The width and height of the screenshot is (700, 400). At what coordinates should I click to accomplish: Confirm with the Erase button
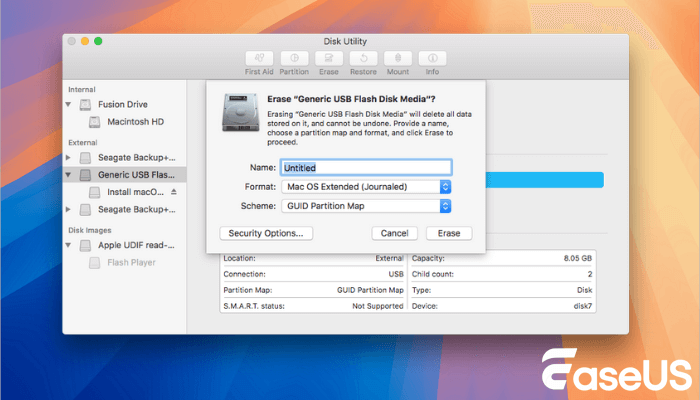(x=449, y=233)
